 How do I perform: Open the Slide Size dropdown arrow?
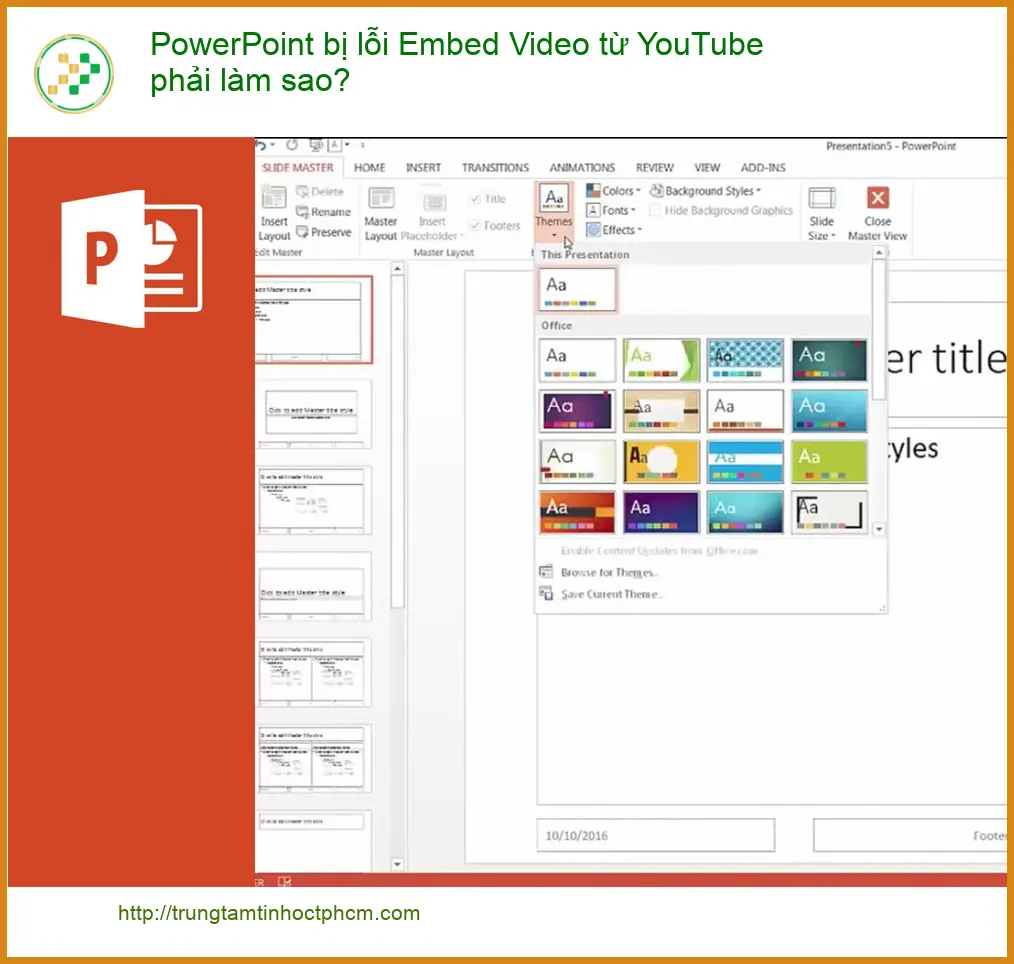tap(833, 236)
